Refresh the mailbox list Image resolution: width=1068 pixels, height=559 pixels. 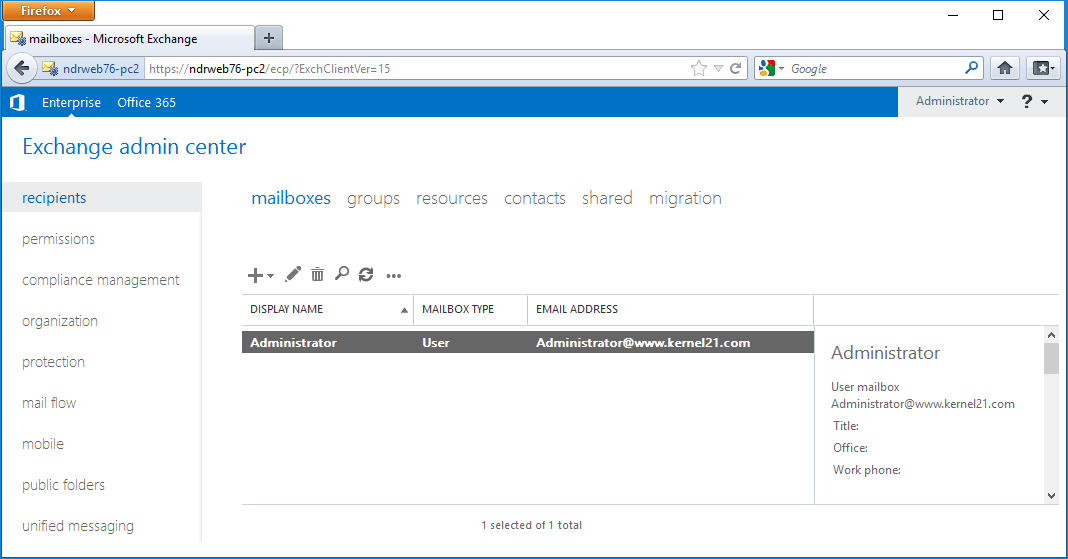pyautogui.click(x=366, y=274)
